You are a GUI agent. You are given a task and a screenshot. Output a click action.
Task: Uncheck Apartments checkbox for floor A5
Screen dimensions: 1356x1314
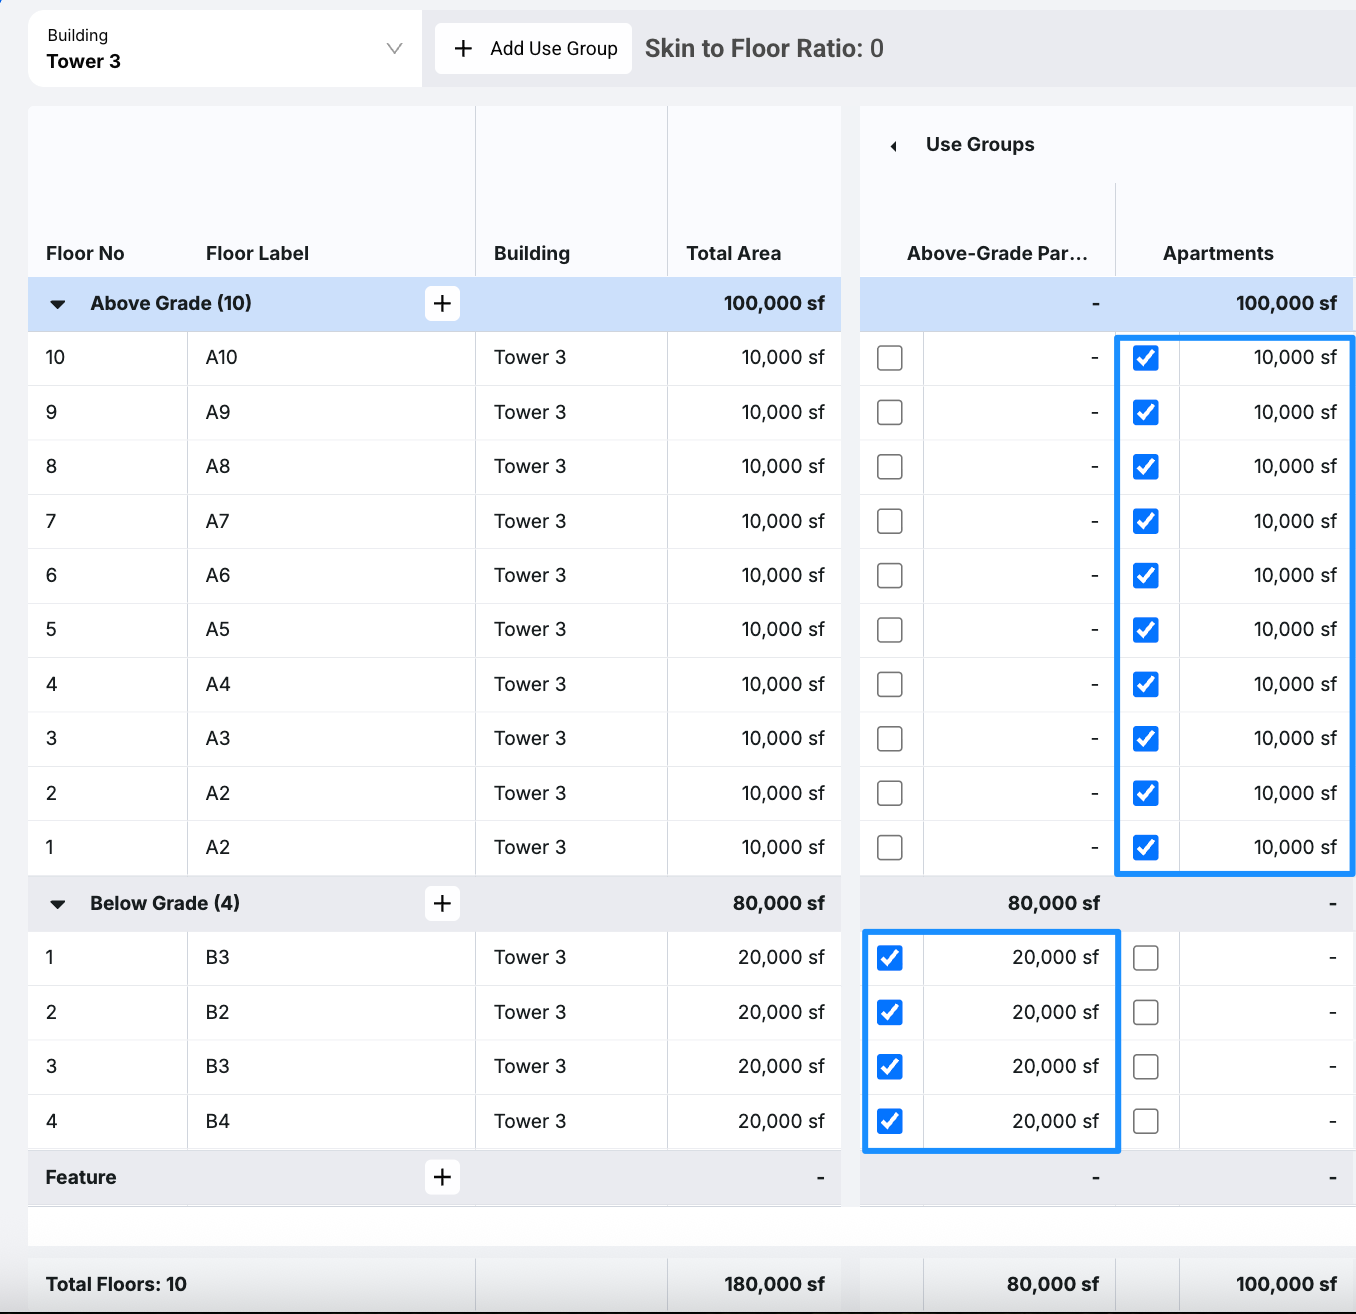click(x=1146, y=630)
